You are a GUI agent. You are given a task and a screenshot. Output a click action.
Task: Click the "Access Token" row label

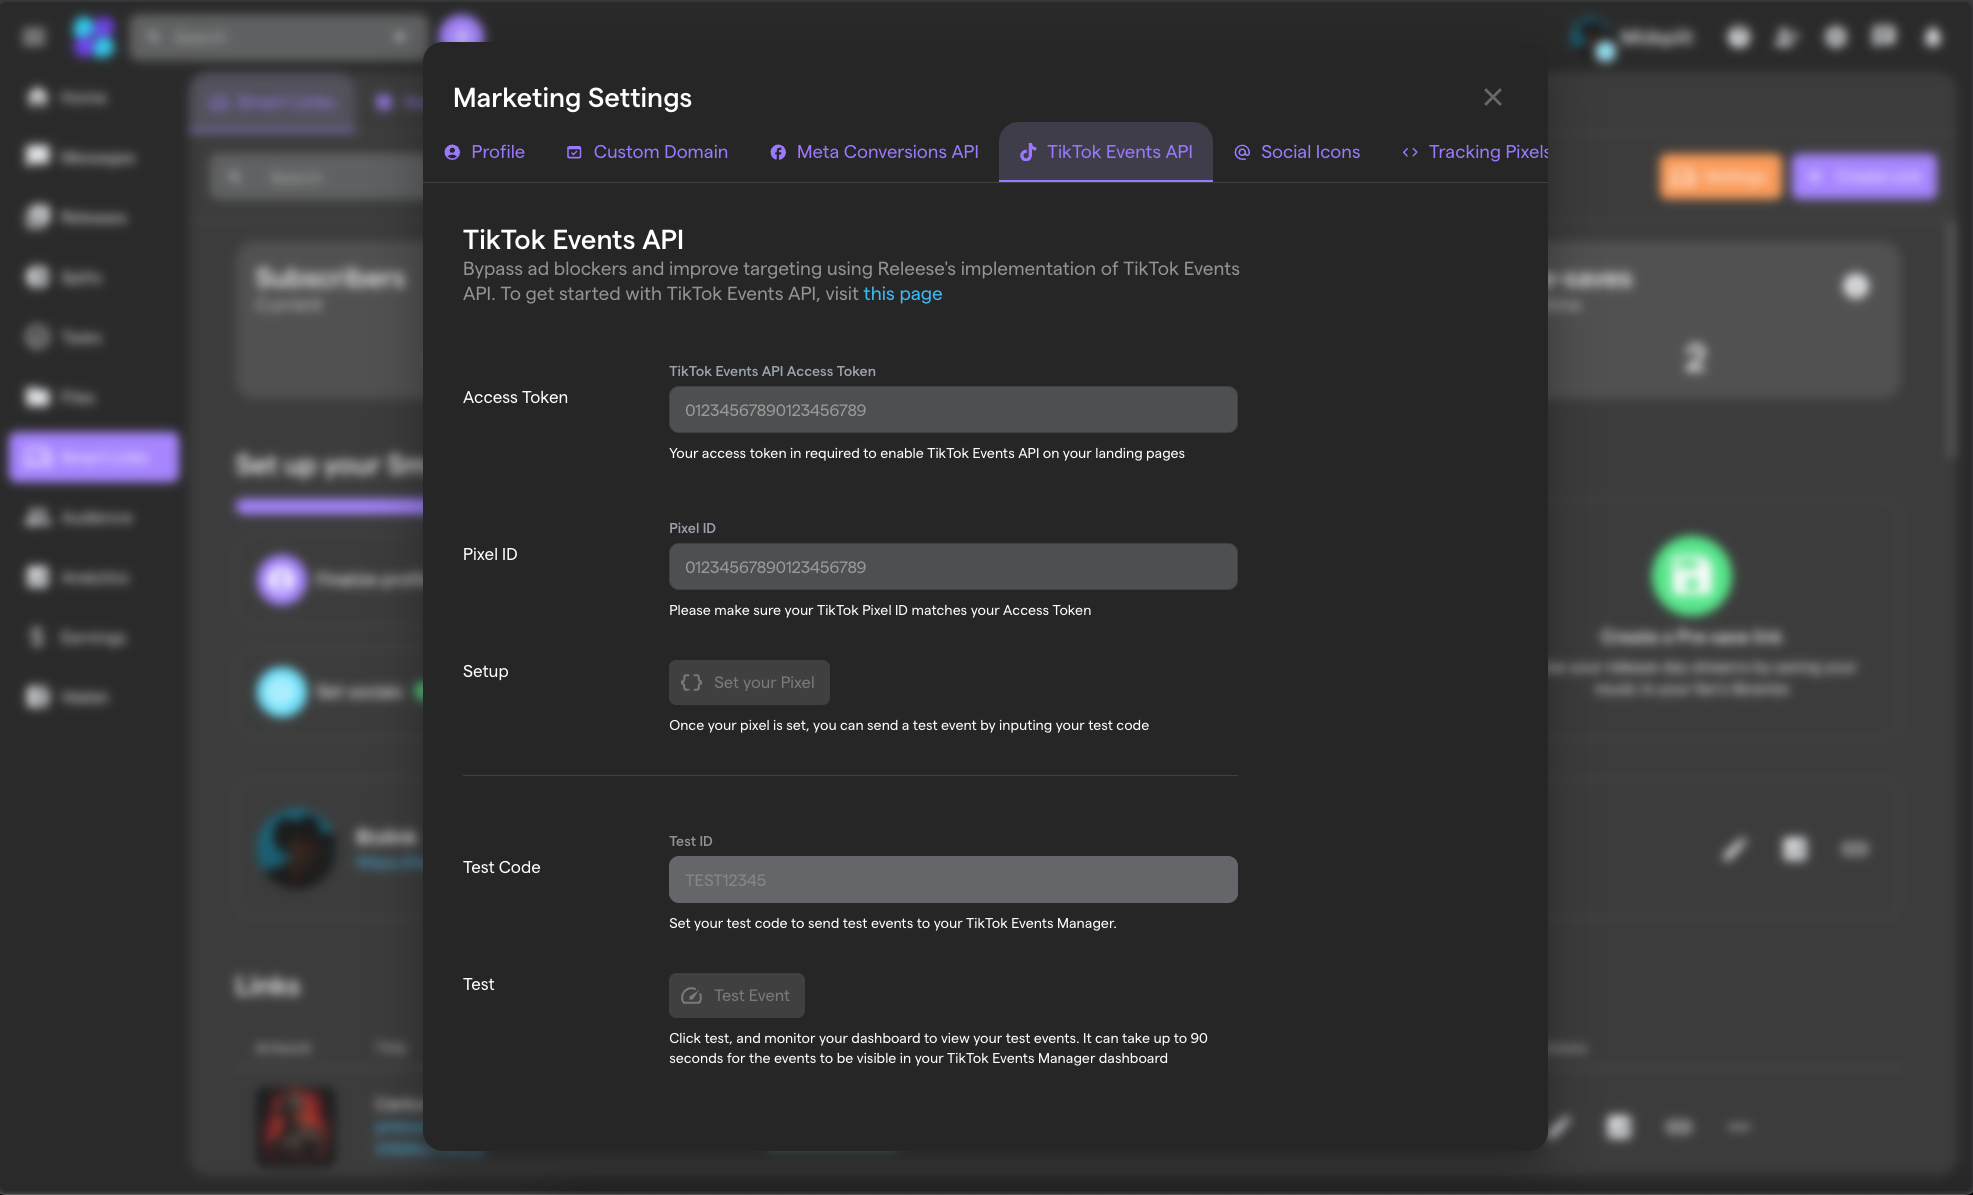click(515, 398)
